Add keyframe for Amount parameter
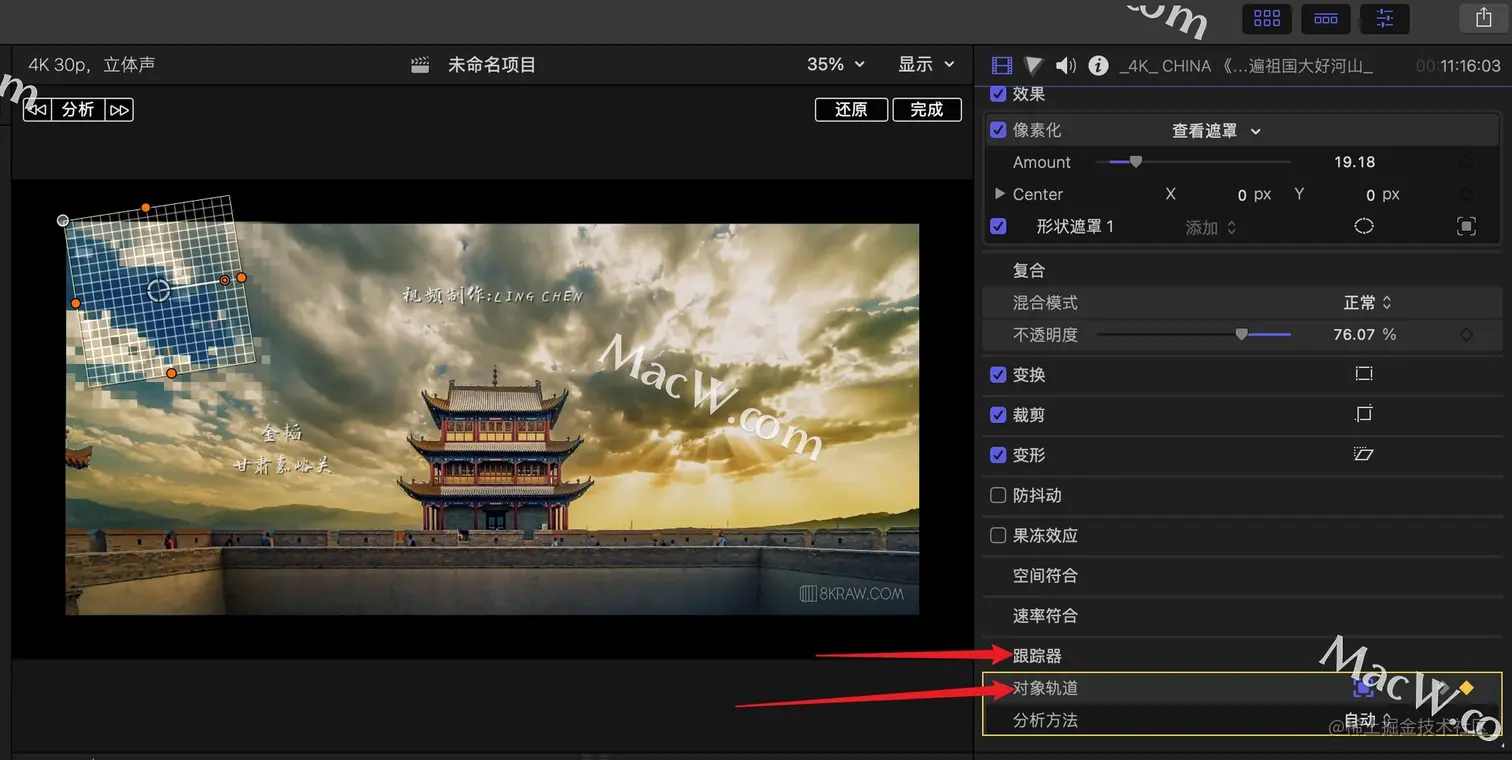Viewport: 1512px width, 760px height. pyautogui.click(x=1466, y=162)
